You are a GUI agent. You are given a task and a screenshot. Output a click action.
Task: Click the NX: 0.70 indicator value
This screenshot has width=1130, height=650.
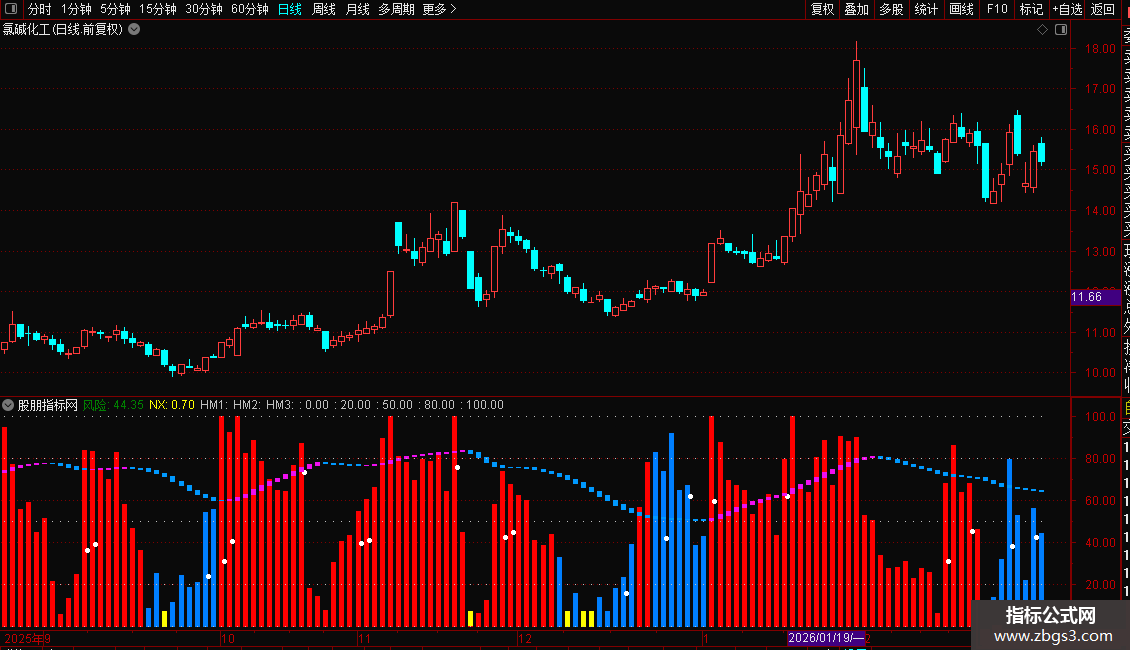(172, 405)
